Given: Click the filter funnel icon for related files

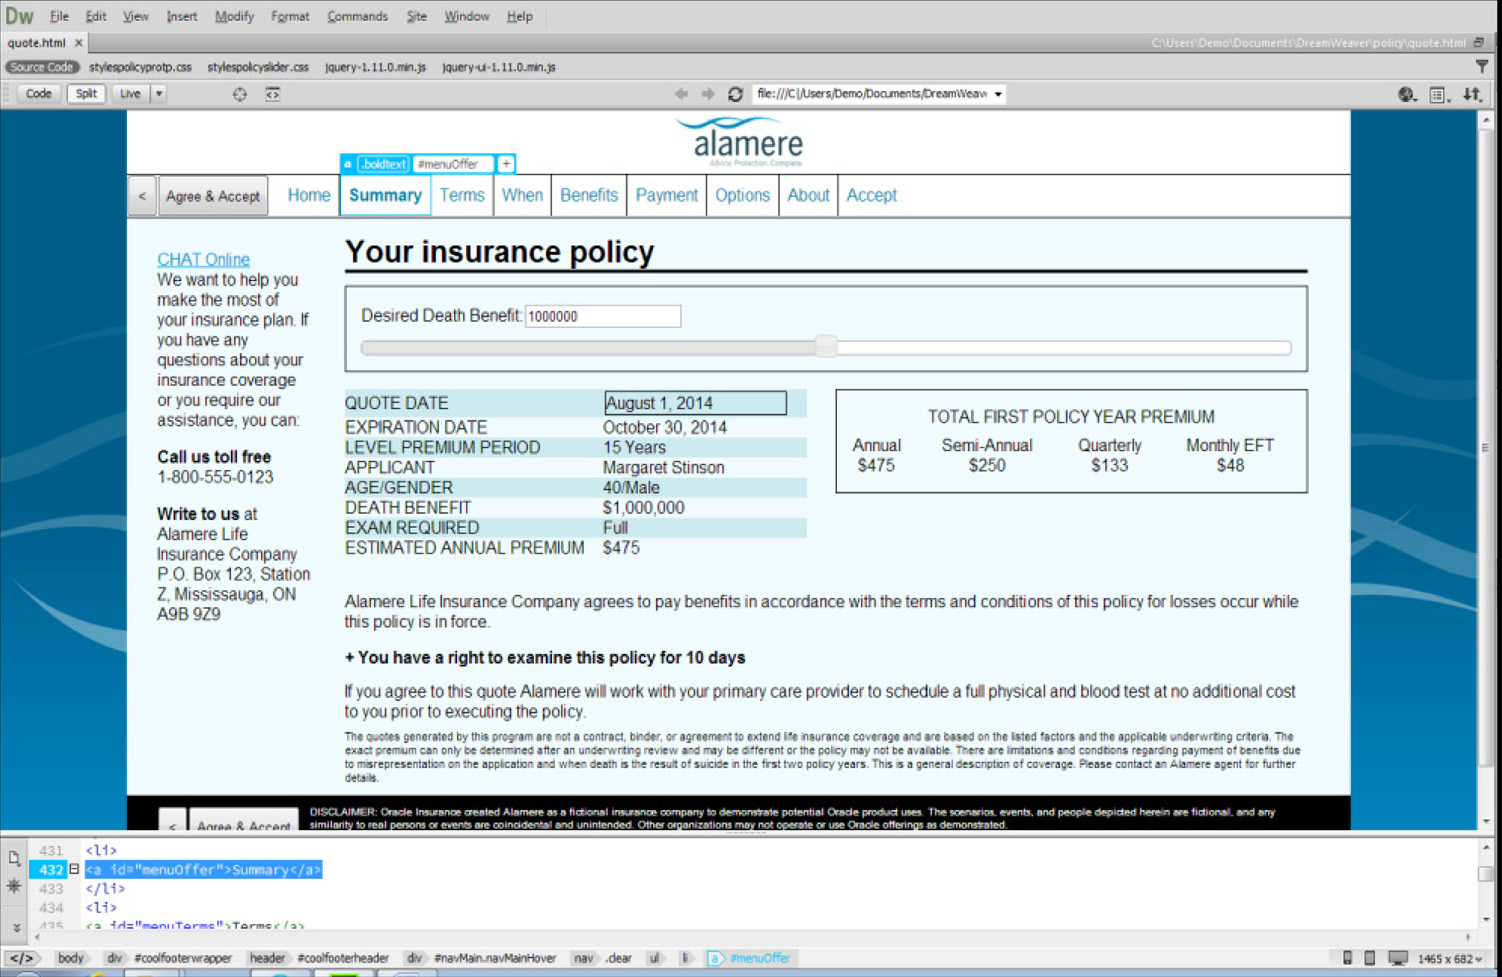Looking at the screenshot, I should [x=1482, y=66].
